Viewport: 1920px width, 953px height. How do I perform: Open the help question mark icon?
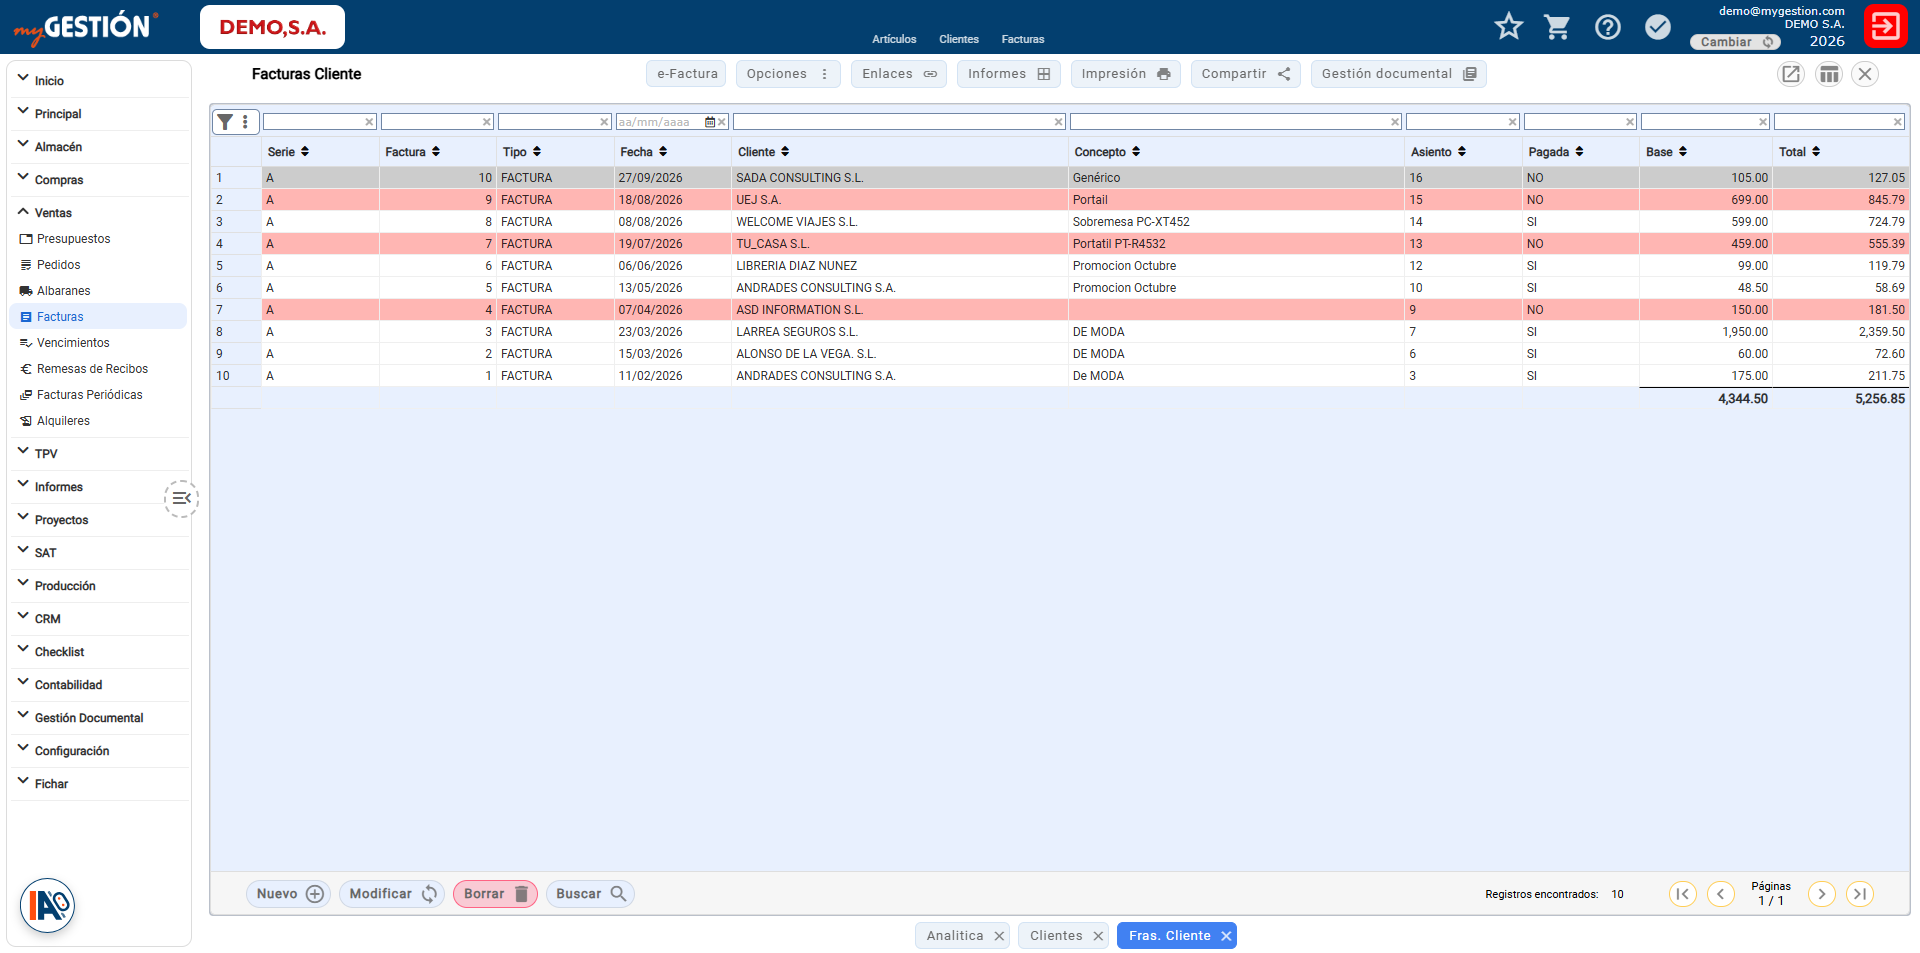click(1607, 26)
